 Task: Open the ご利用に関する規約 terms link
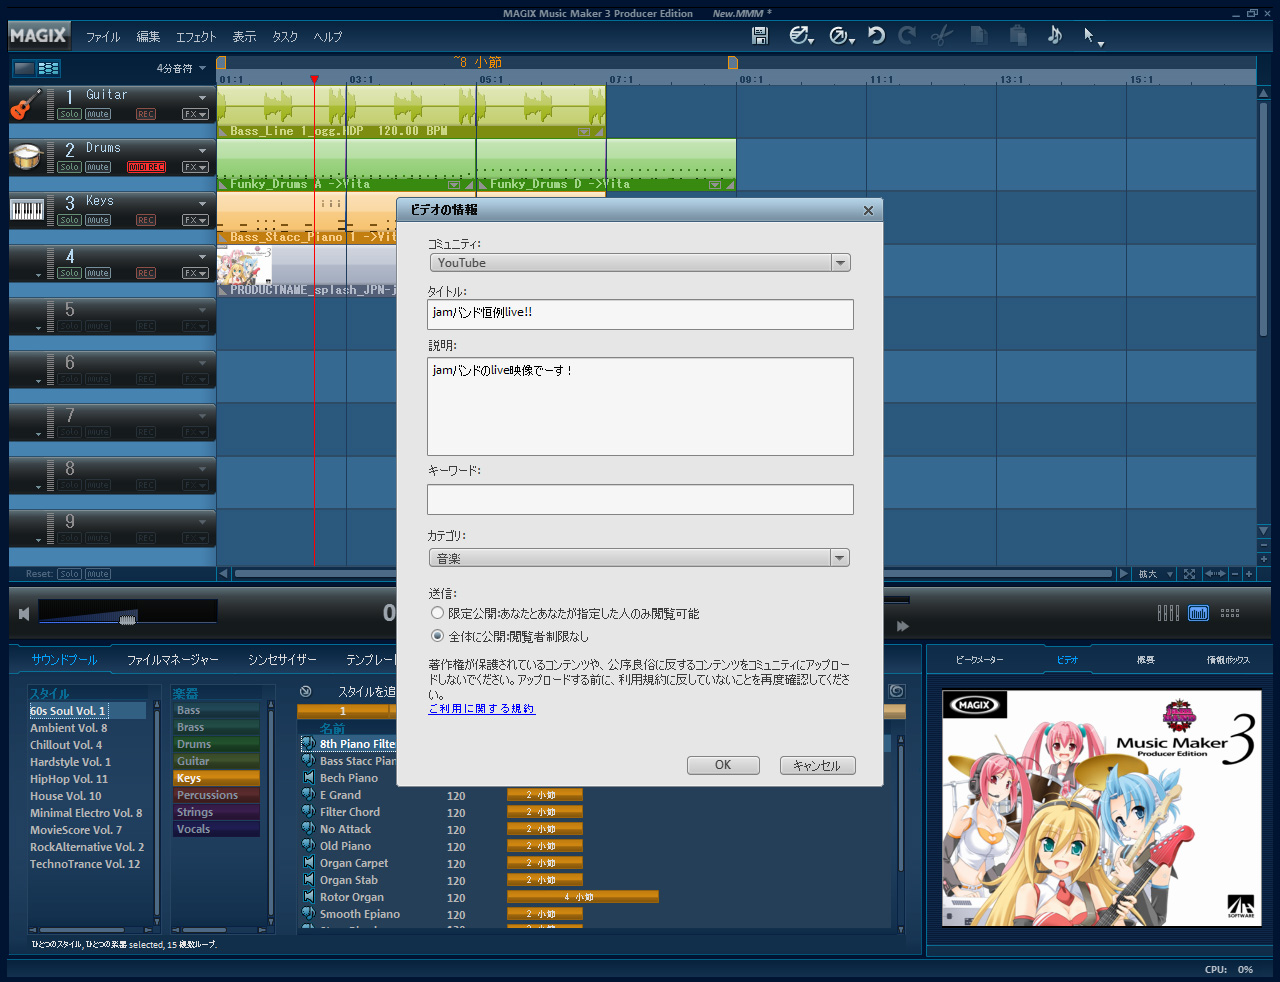coord(481,709)
